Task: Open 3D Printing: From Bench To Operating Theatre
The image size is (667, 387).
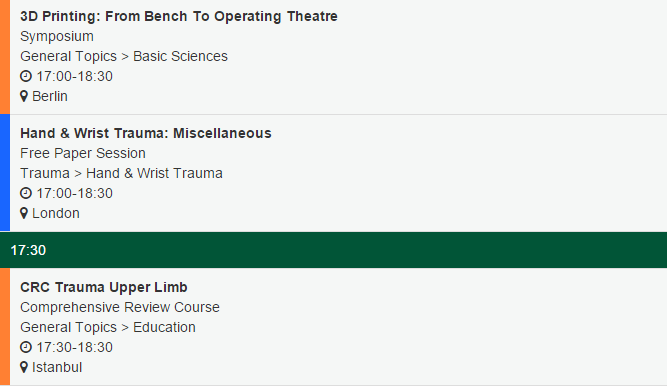Action: [x=179, y=16]
